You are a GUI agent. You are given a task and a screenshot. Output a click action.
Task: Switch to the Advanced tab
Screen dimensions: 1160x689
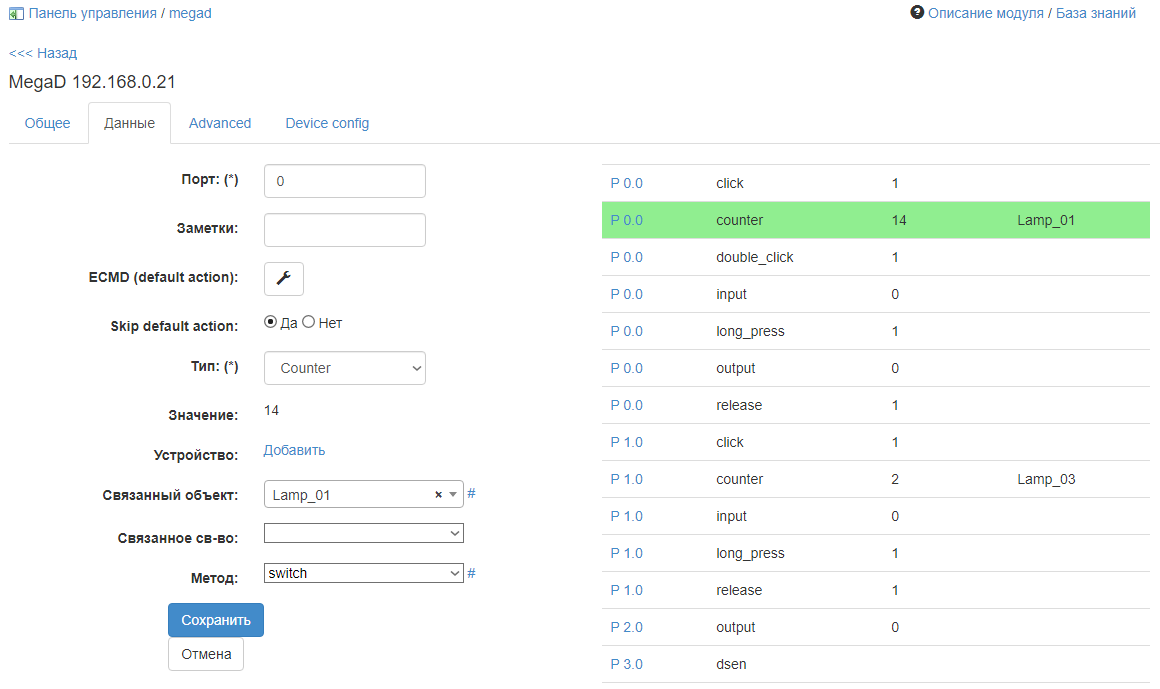[x=220, y=123]
